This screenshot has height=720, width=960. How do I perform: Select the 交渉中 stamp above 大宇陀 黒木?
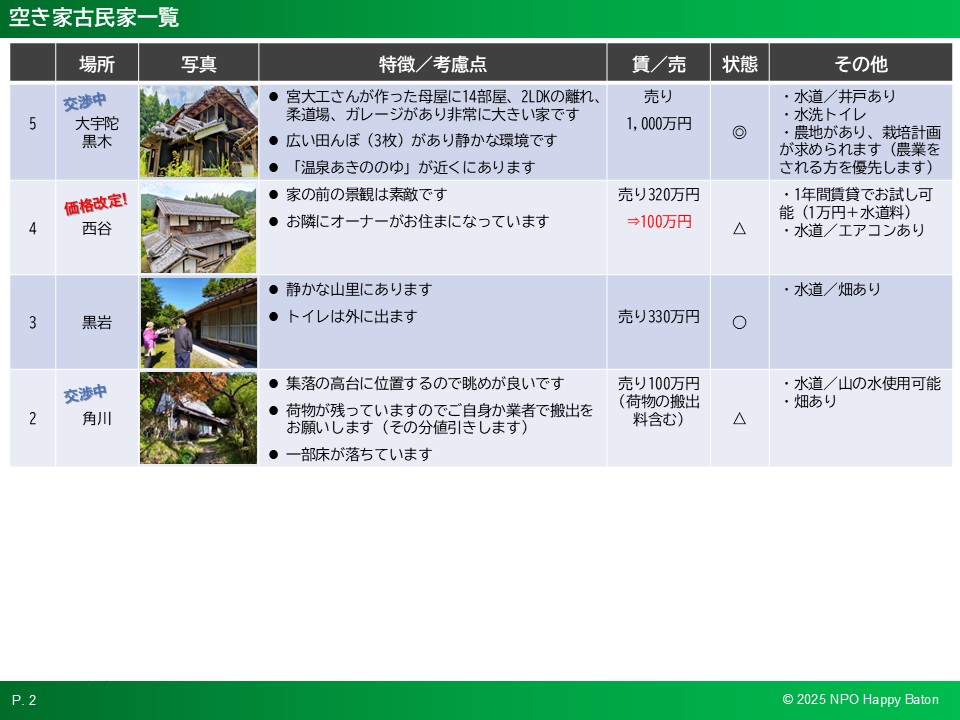coord(85,102)
